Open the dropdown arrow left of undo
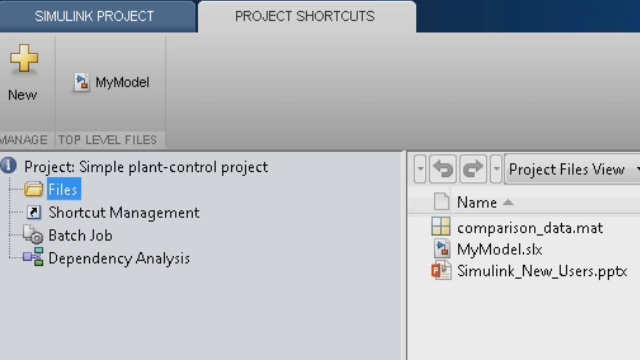The width and height of the screenshot is (640, 360). [x=420, y=169]
